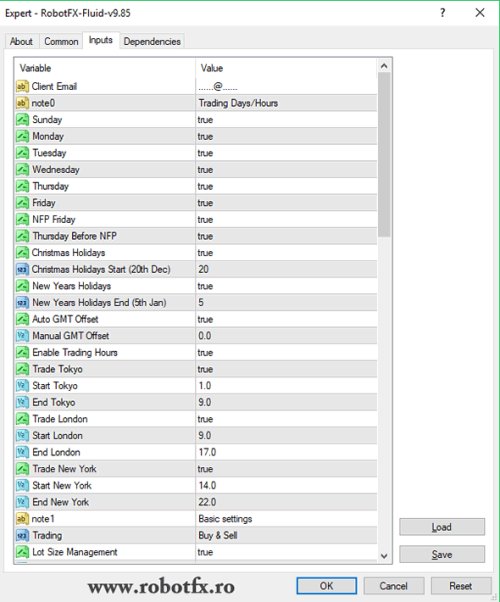
Task: Click integer icon beside New Years Holidays End
Action: tap(22, 303)
